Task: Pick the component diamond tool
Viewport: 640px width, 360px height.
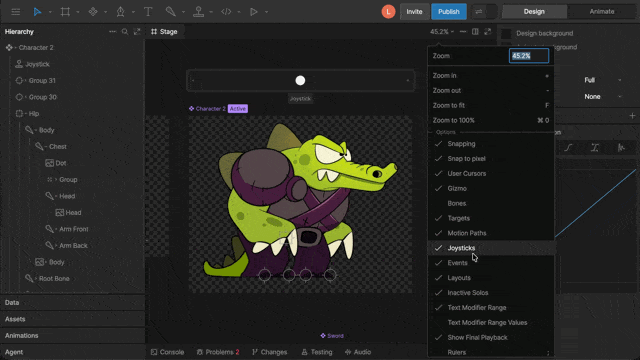Action: click(93, 12)
